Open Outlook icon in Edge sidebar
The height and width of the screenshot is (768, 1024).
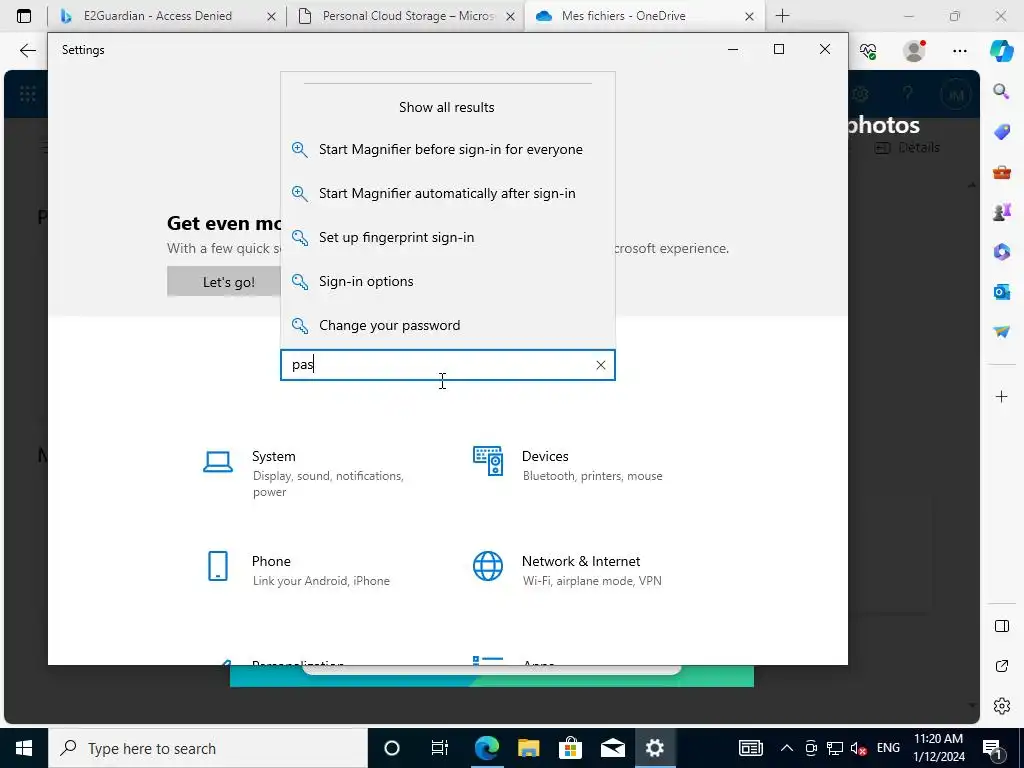[x=1001, y=291]
